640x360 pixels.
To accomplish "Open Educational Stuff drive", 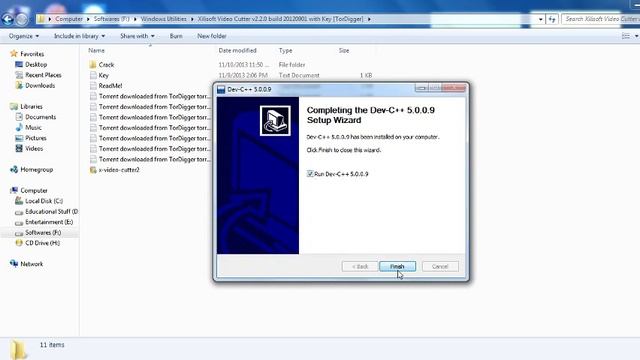I will click(51, 211).
